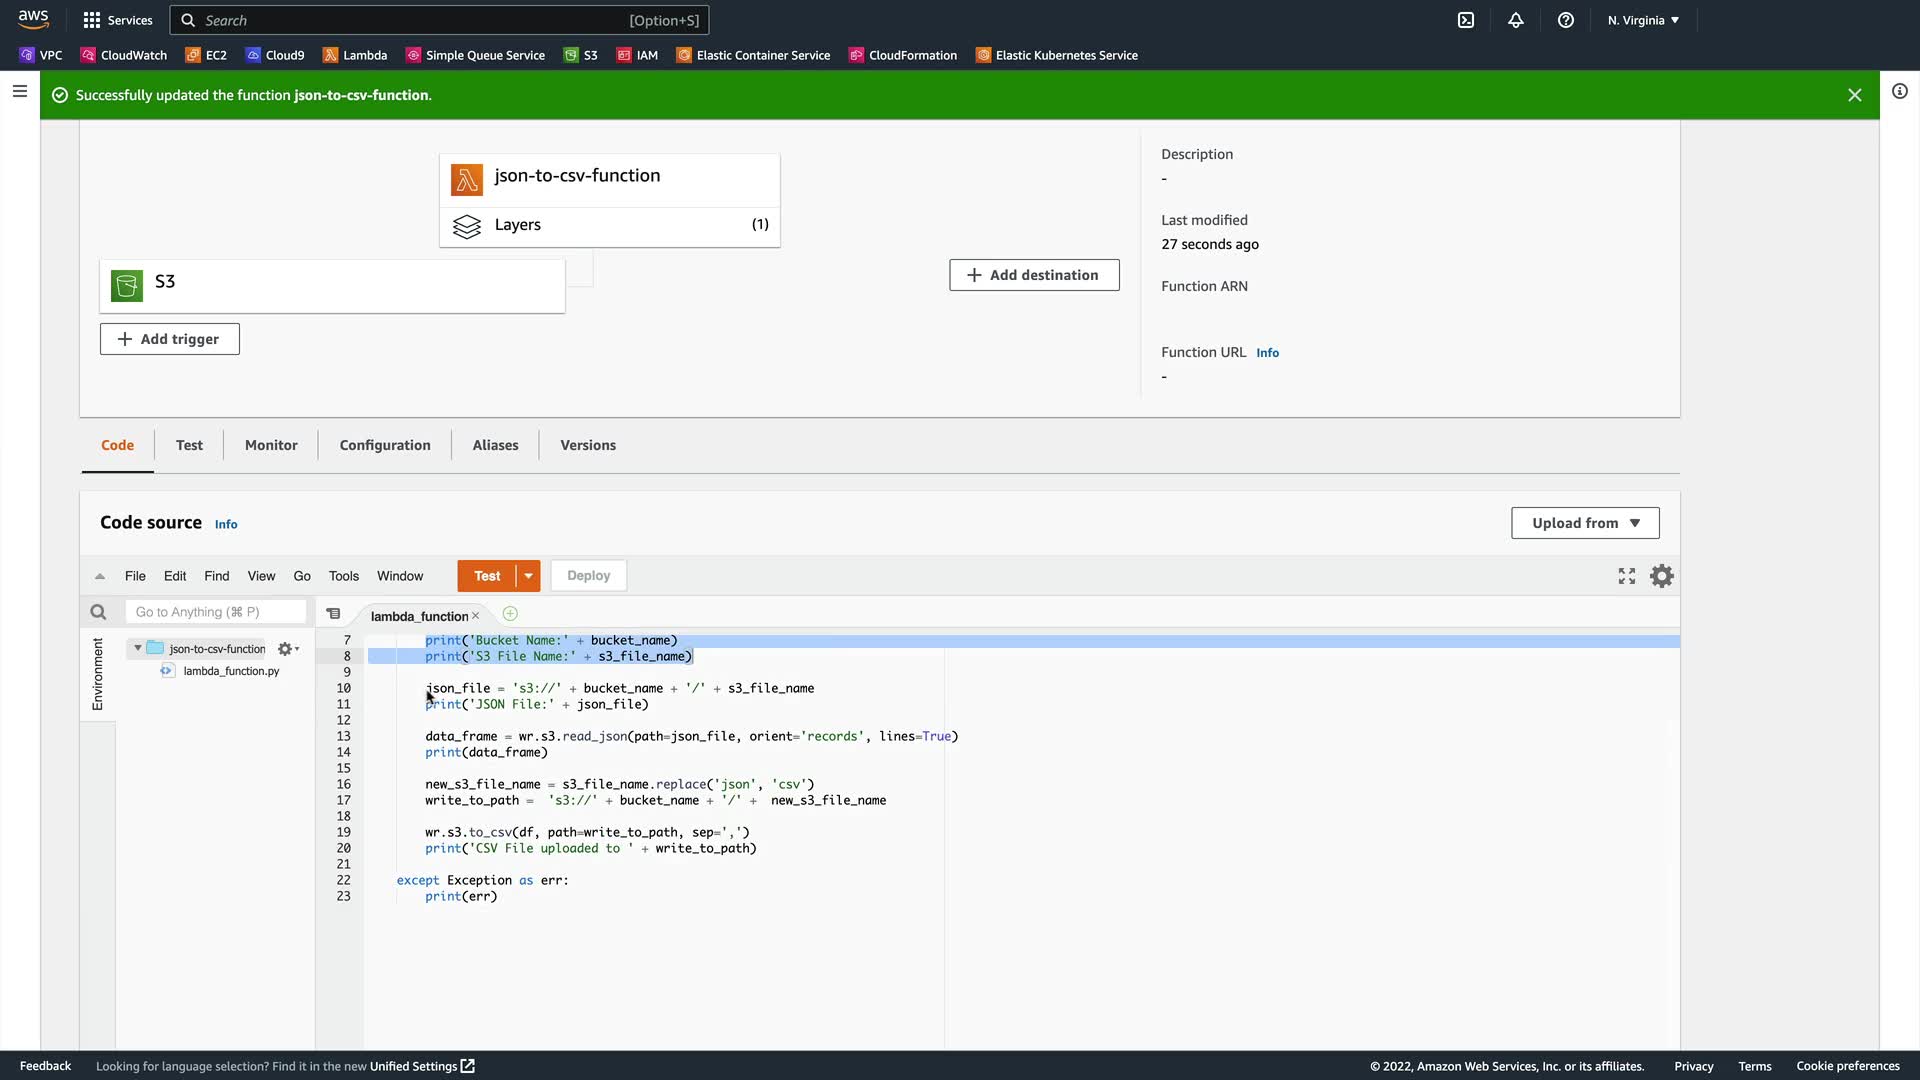Expand the Upload from dropdown

(x=1585, y=523)
